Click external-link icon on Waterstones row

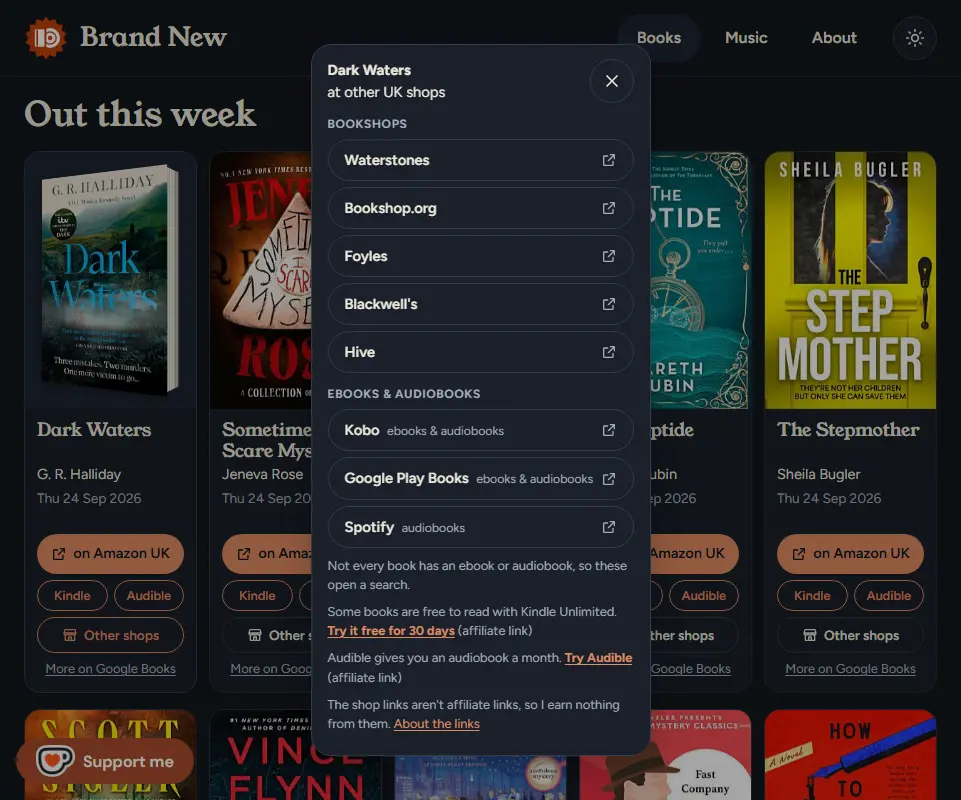pyautogui.click(x=609, y=160)
